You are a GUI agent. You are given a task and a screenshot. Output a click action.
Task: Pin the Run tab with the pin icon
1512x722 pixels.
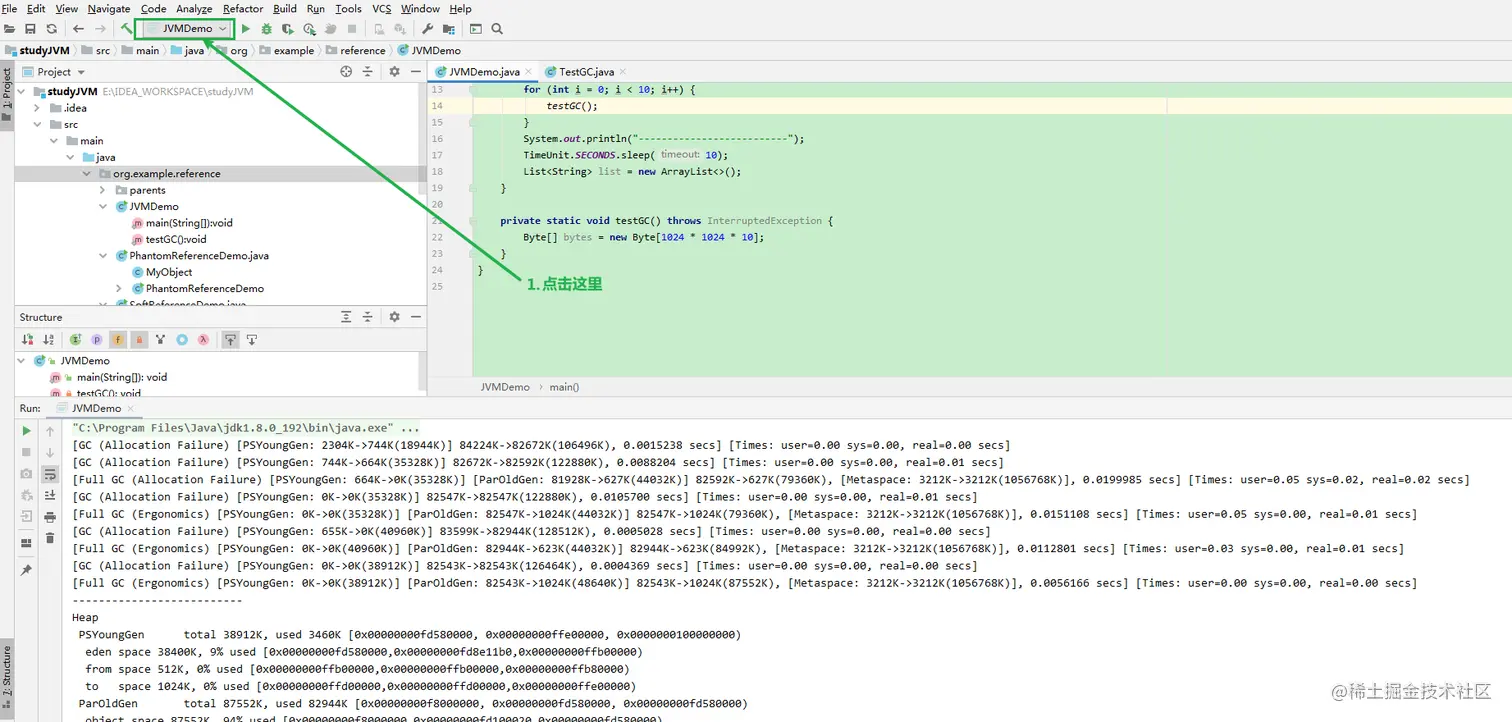(26, 570)
